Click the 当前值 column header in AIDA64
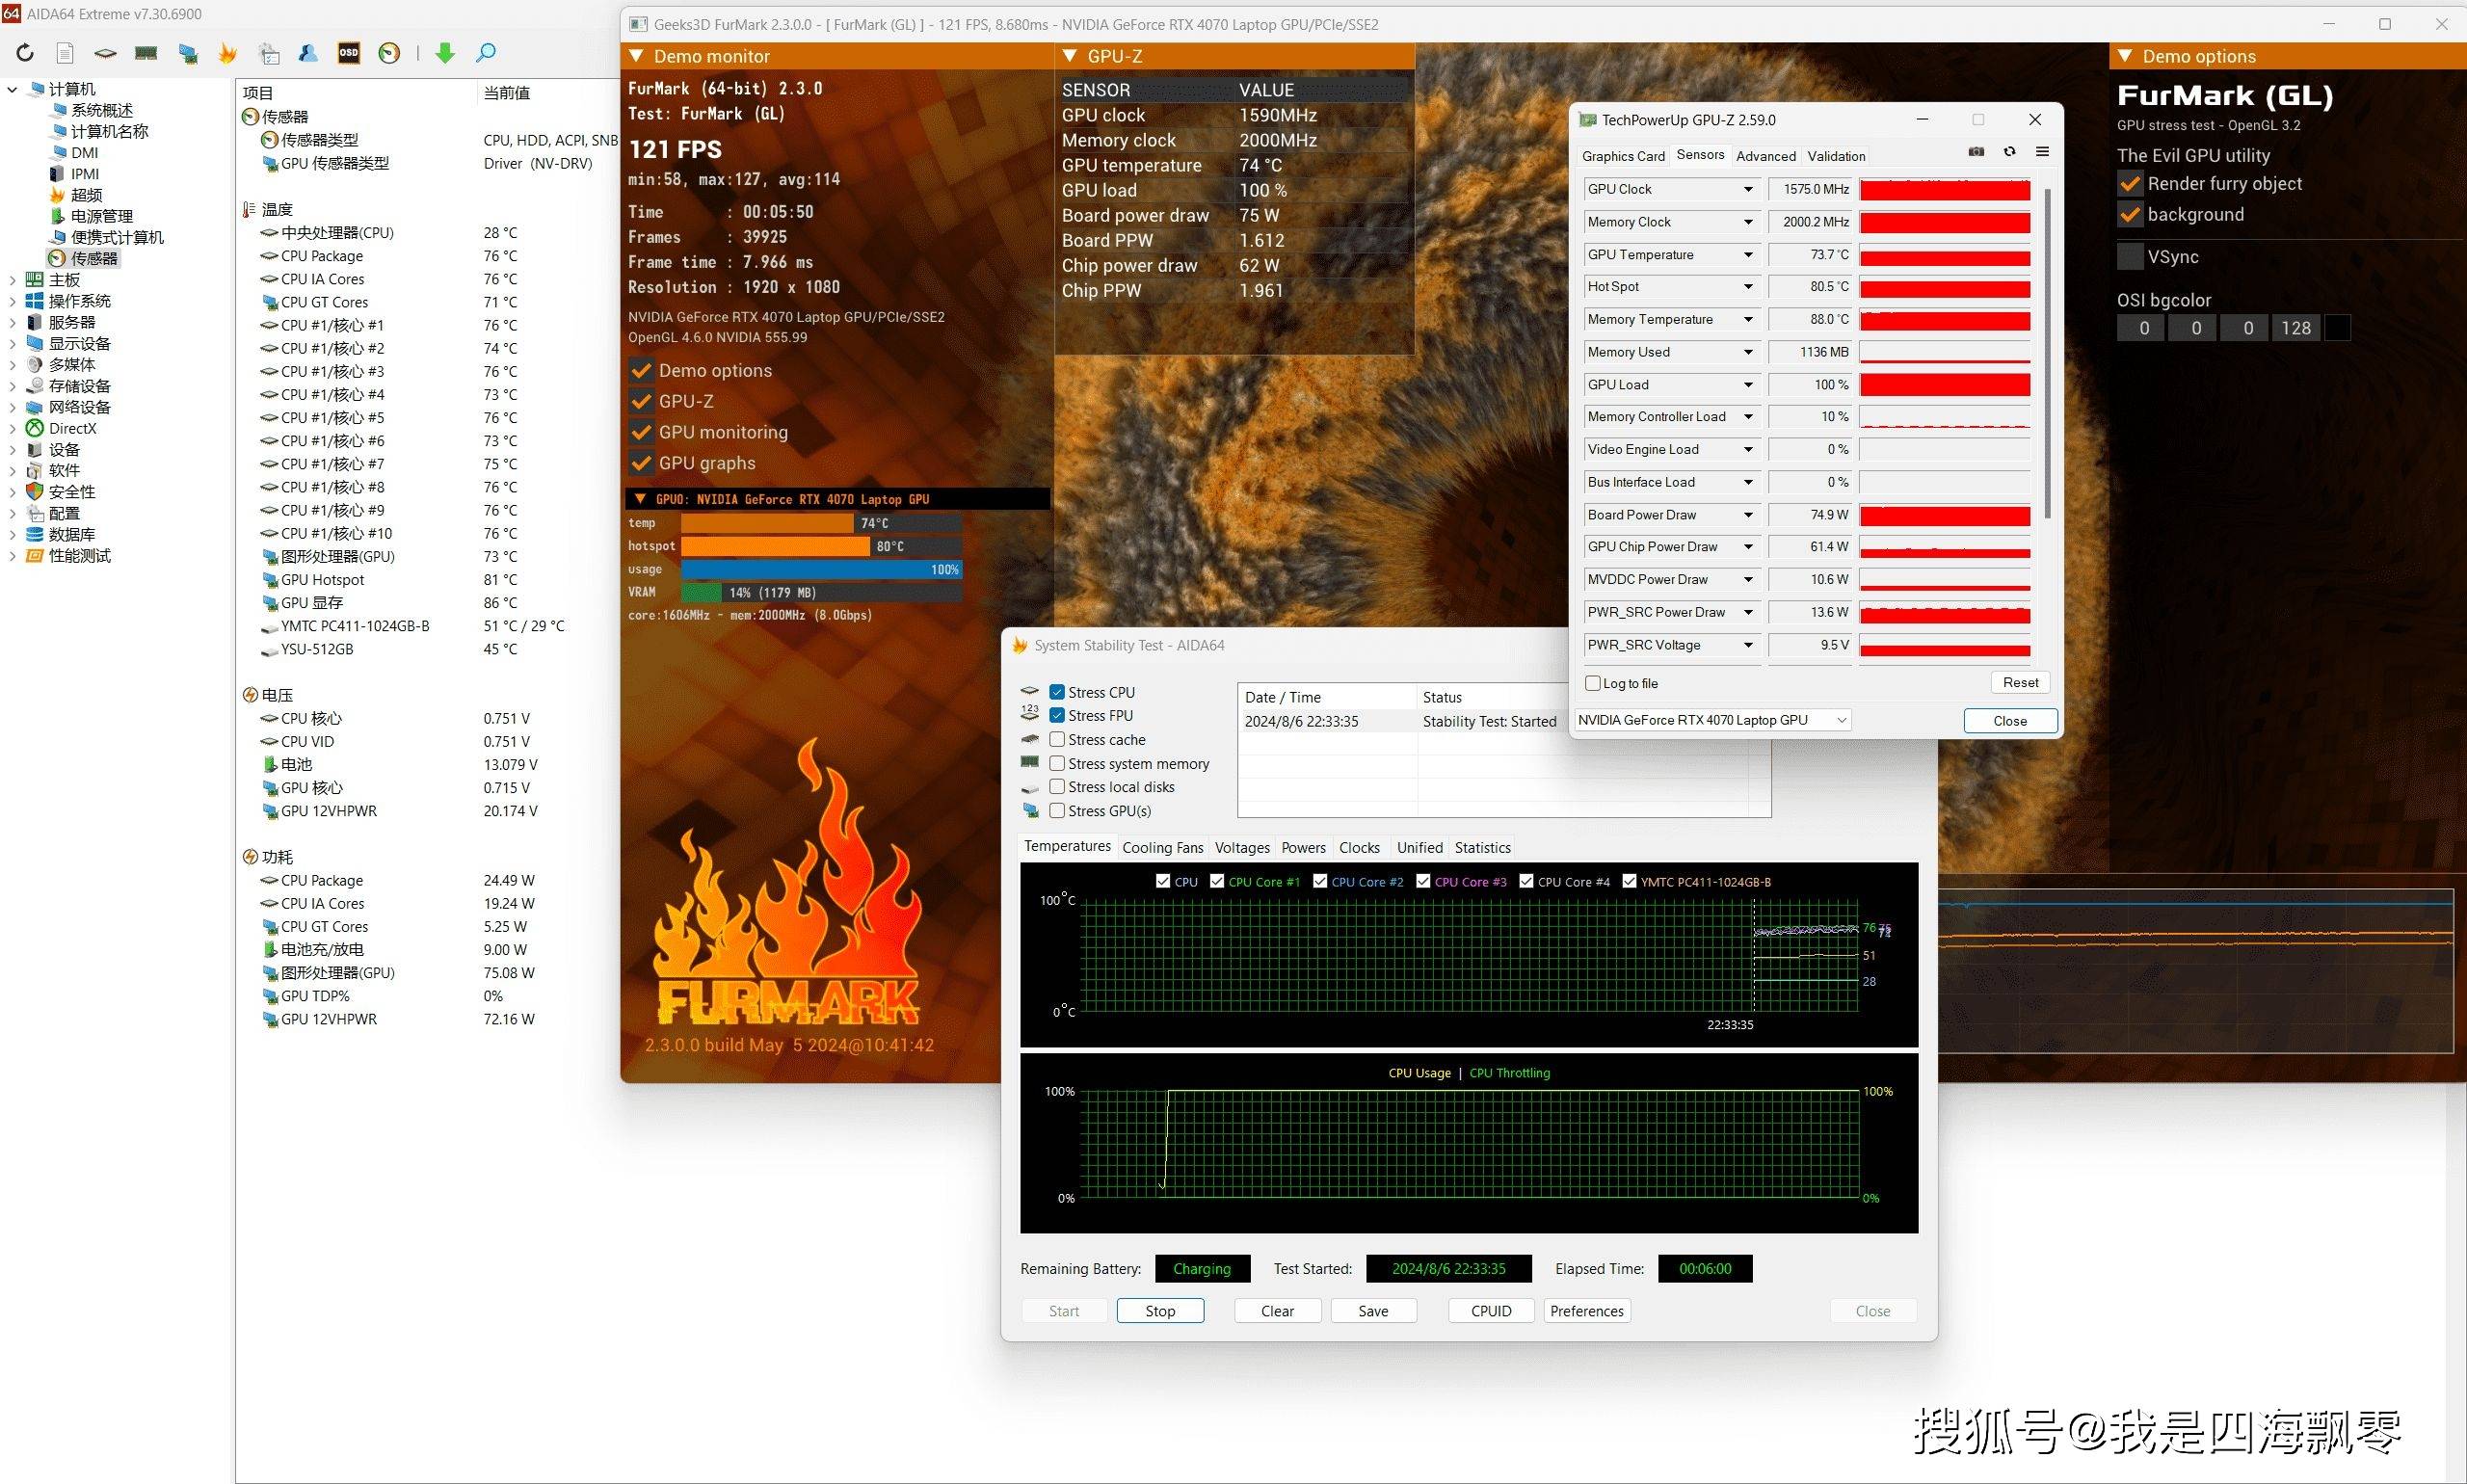The height and width of the screenshot is (1484, 2467). pyautogui.click(x=507, y=93)
